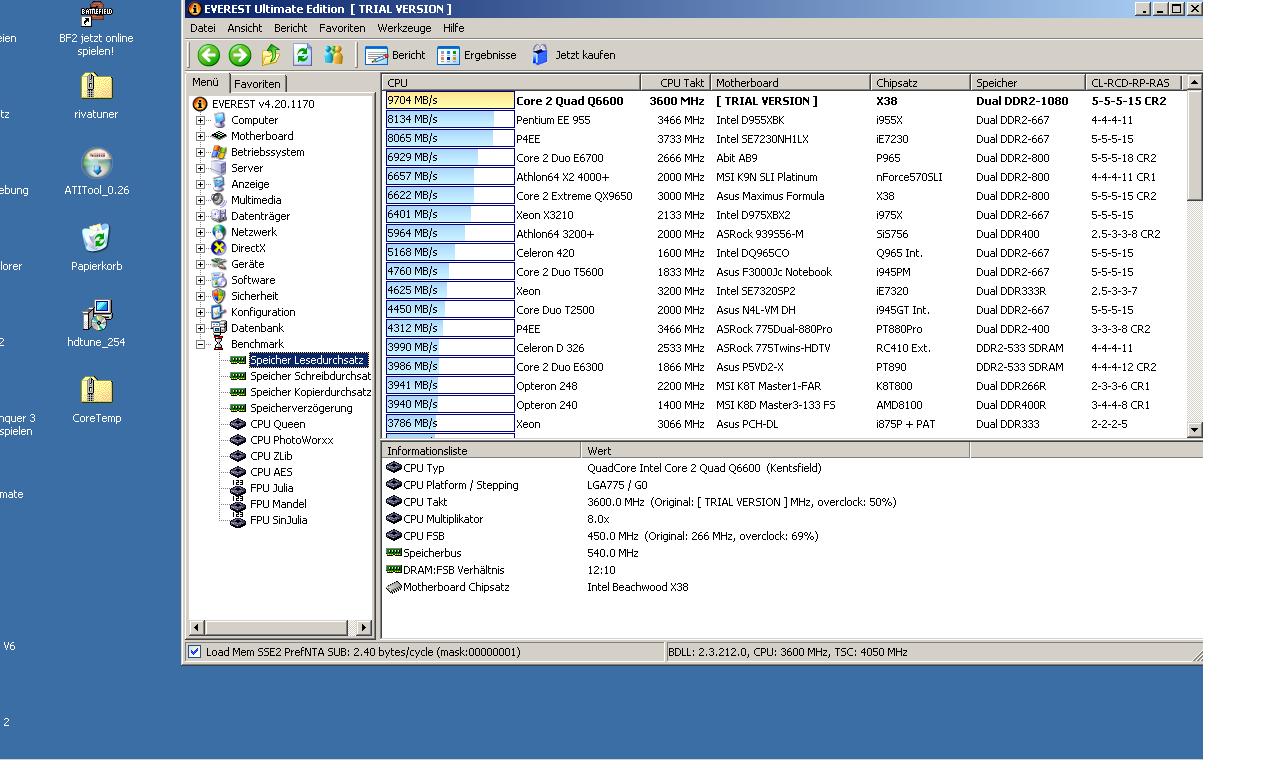Switch to the Favoriten tab in sidebar
Image resolution: width=1280 pixels, height=768 pixels.
pos(258,84)
